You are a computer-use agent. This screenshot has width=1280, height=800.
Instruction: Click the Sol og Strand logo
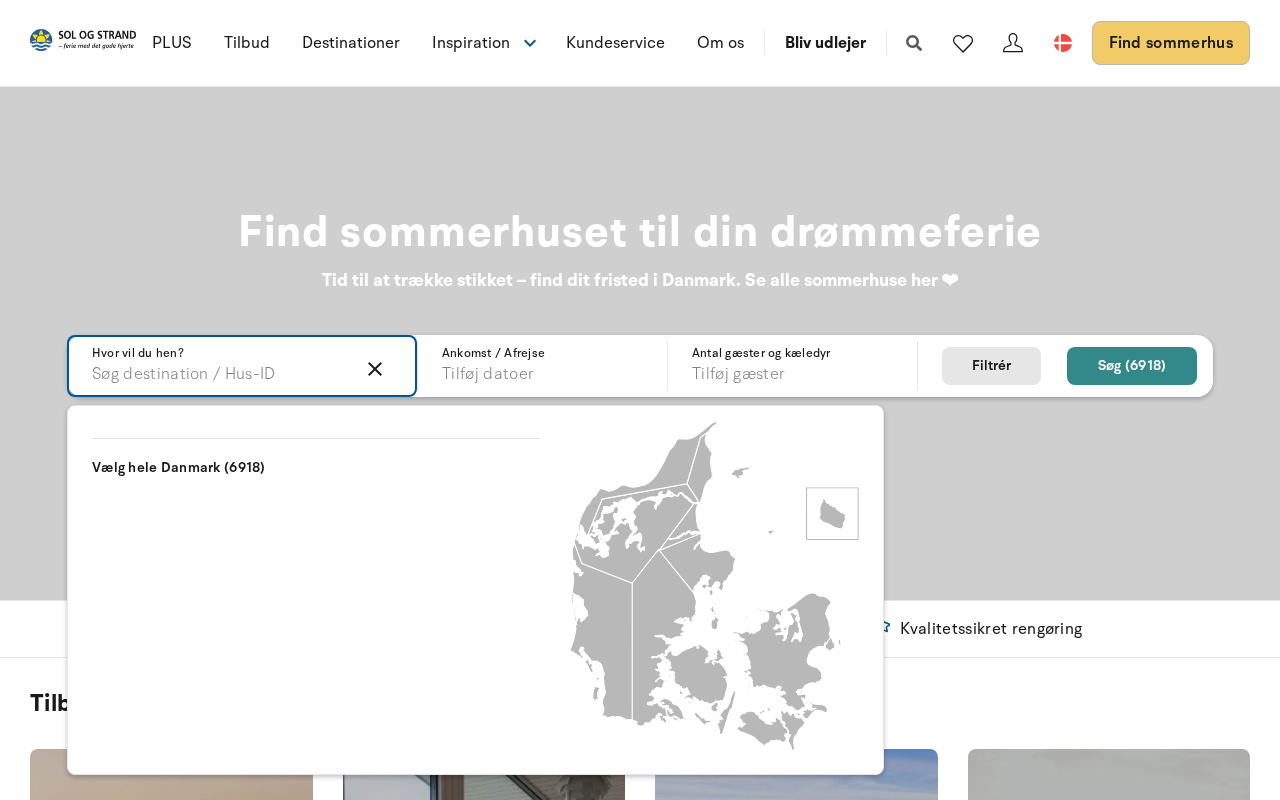82,41
